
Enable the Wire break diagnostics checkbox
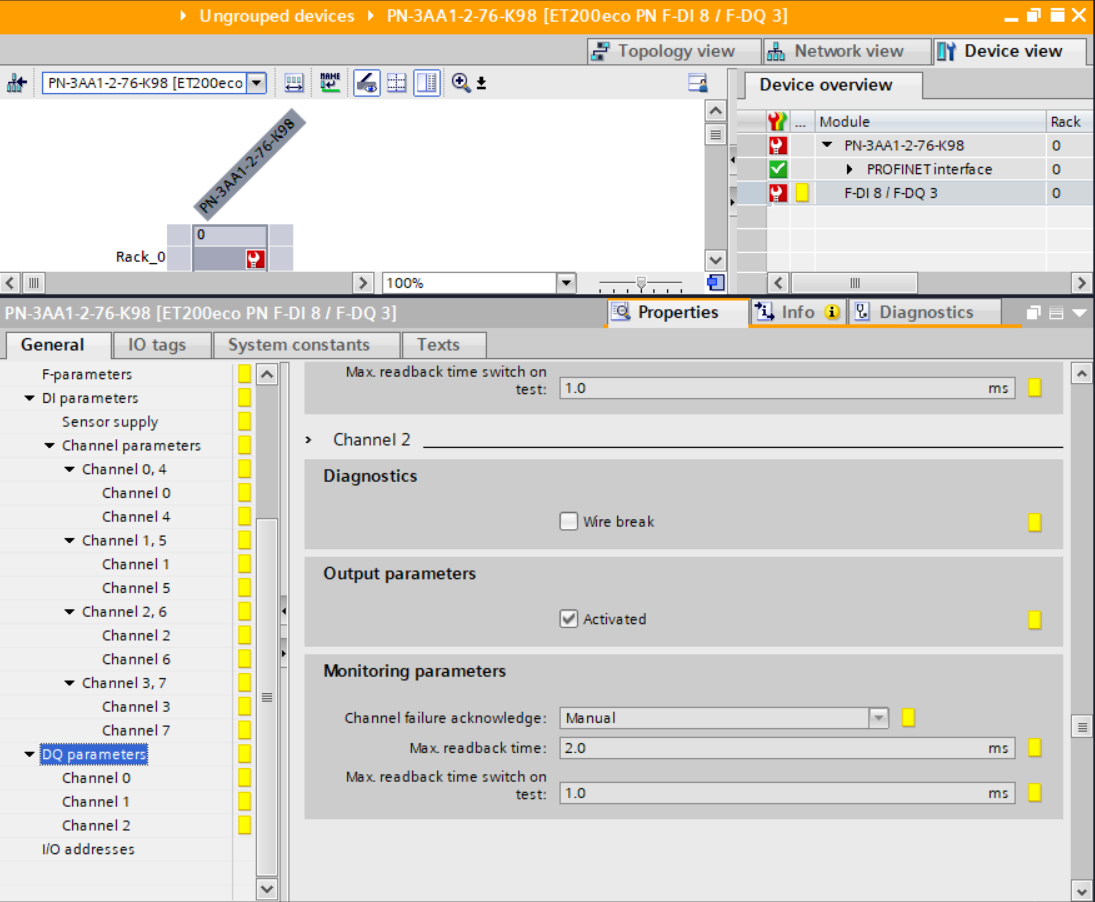569,521
